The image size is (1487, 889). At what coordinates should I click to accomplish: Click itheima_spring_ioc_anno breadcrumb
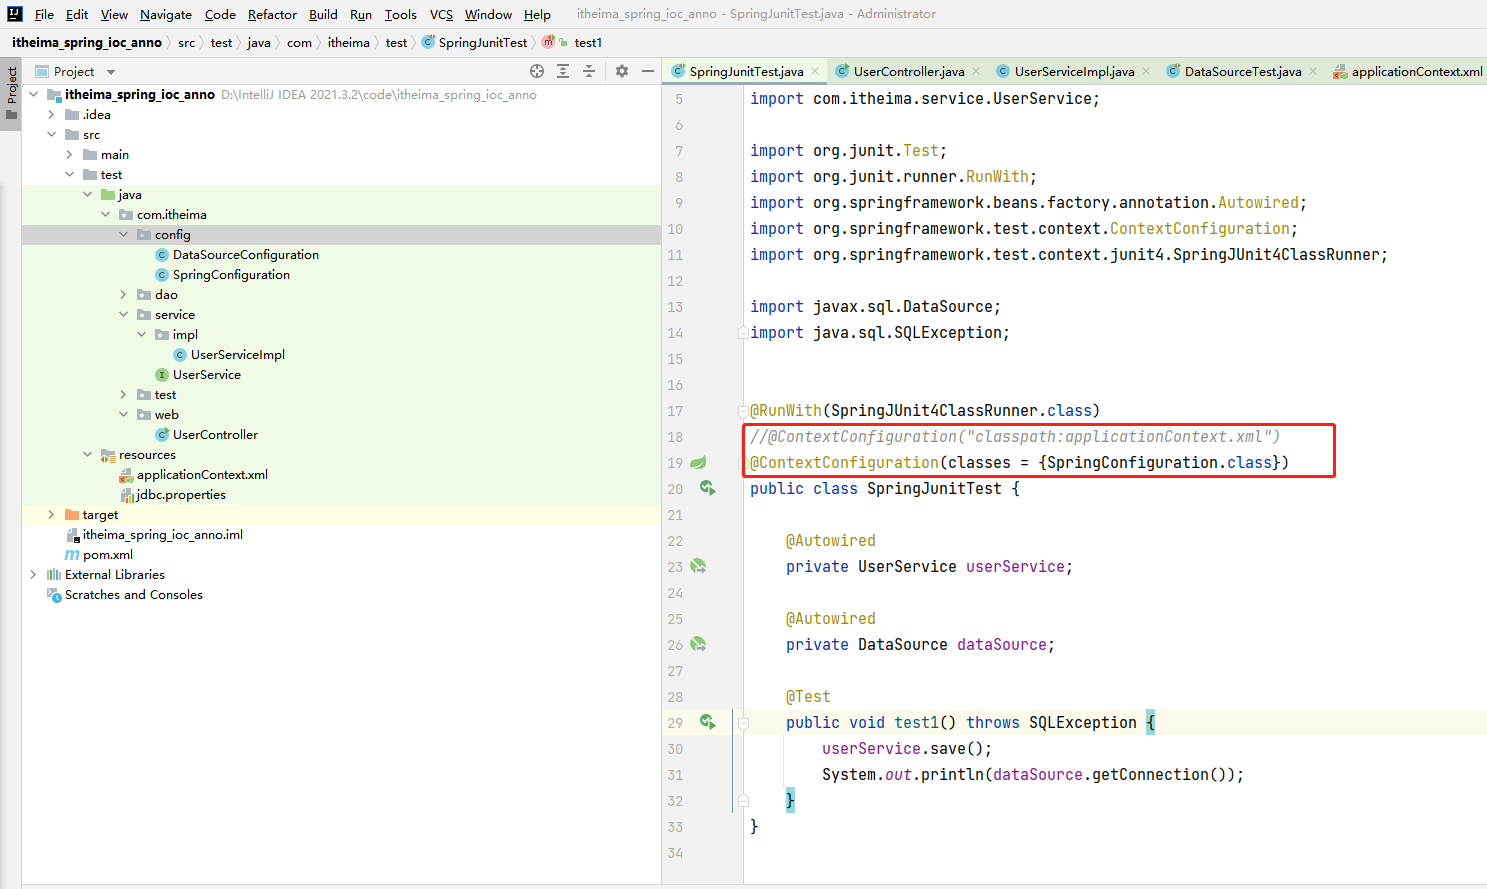pos(87,42)
